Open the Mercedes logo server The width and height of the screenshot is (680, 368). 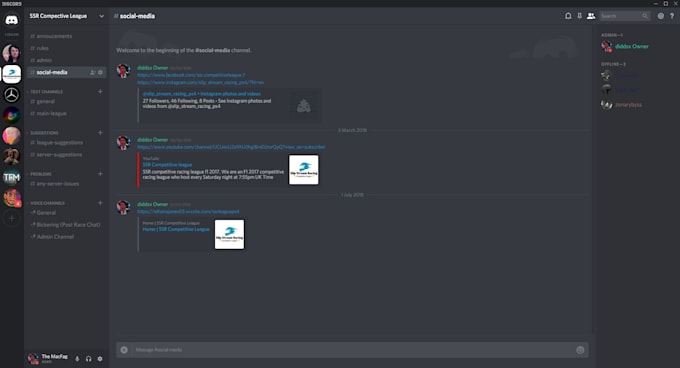(12, 94)
